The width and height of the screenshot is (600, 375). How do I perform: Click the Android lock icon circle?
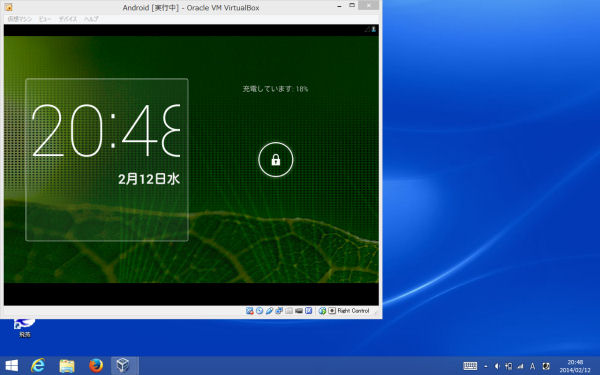click(x=276, y=160)
